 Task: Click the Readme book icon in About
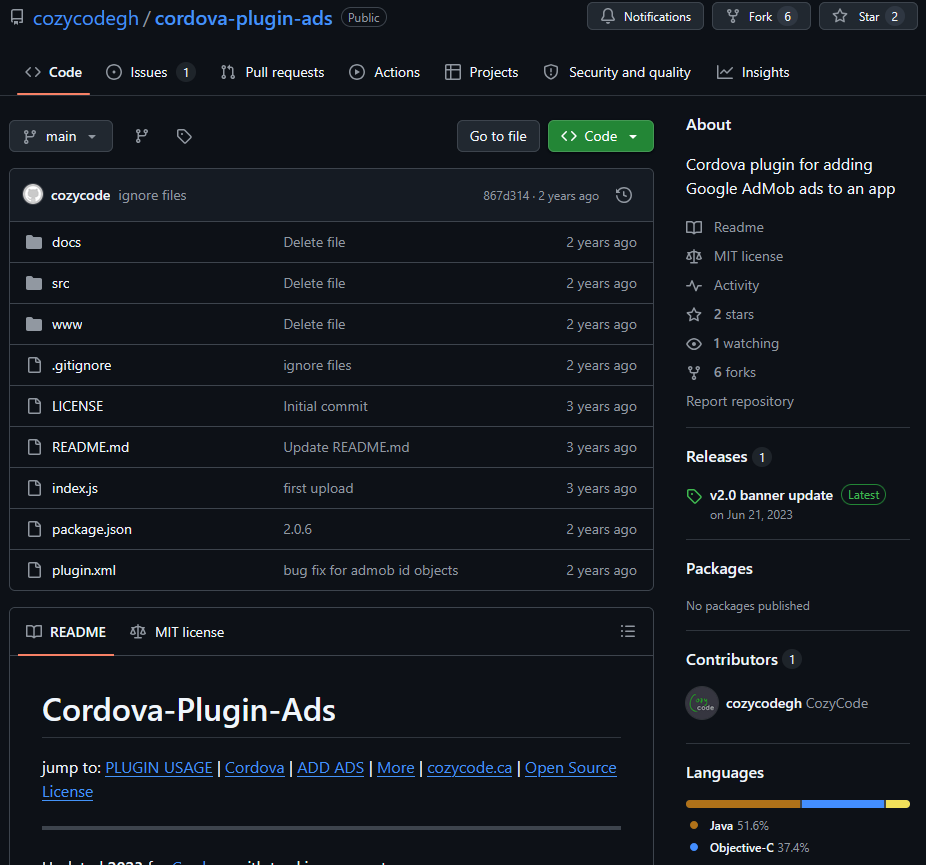point(694,227)
